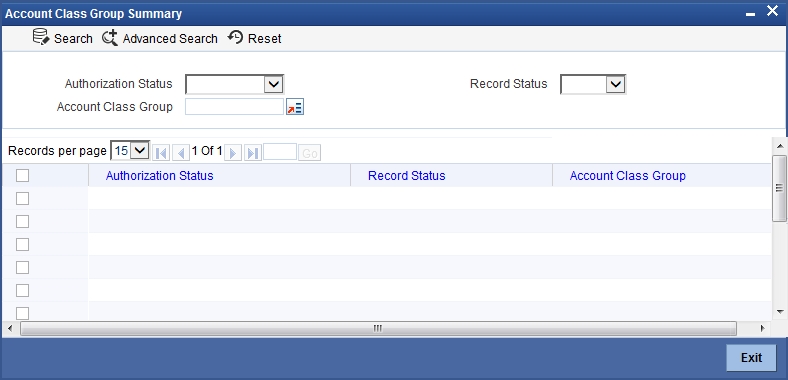Click the Go button
Image resolution: width=788 pixels, height=380 pixels.
tap(310, 153)
